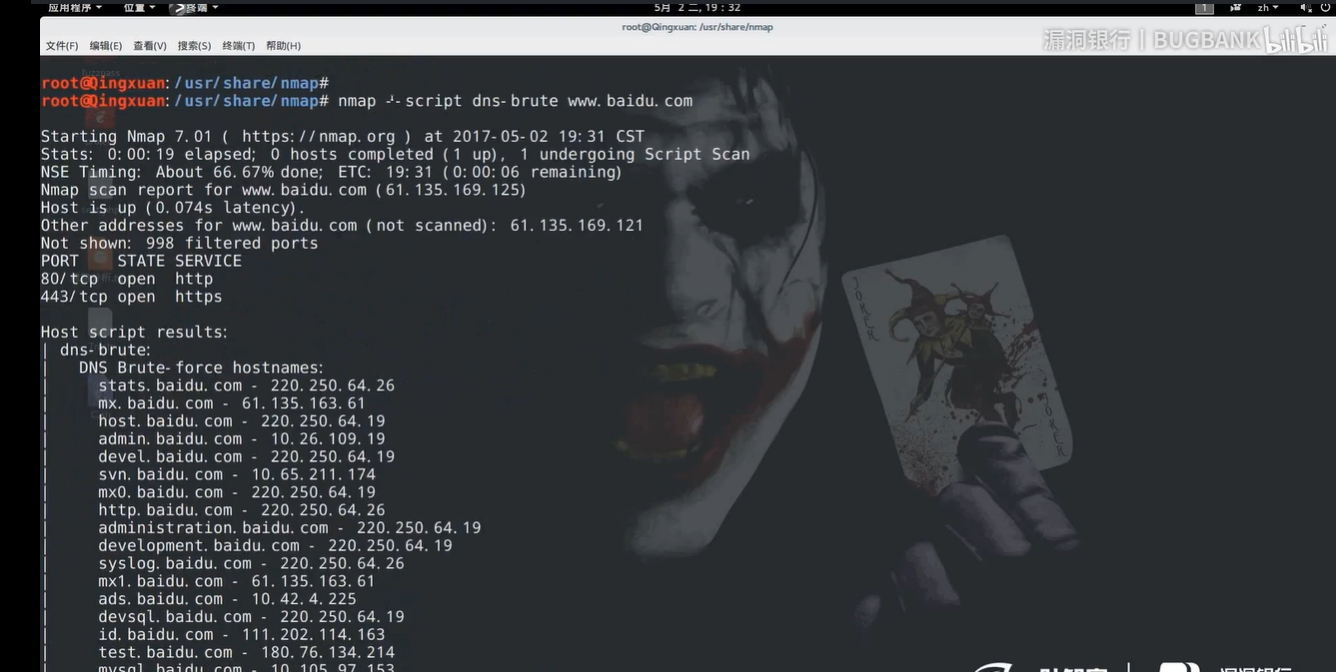Click the svn.baidu.com result line
The height and width of the screenshot is (672, 1336).
coord(237,474)
